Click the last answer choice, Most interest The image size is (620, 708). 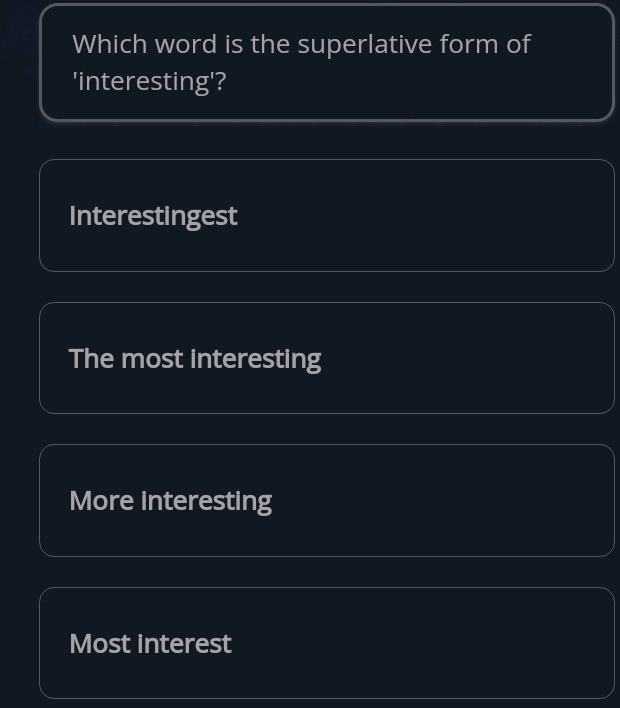pos(326,643)
